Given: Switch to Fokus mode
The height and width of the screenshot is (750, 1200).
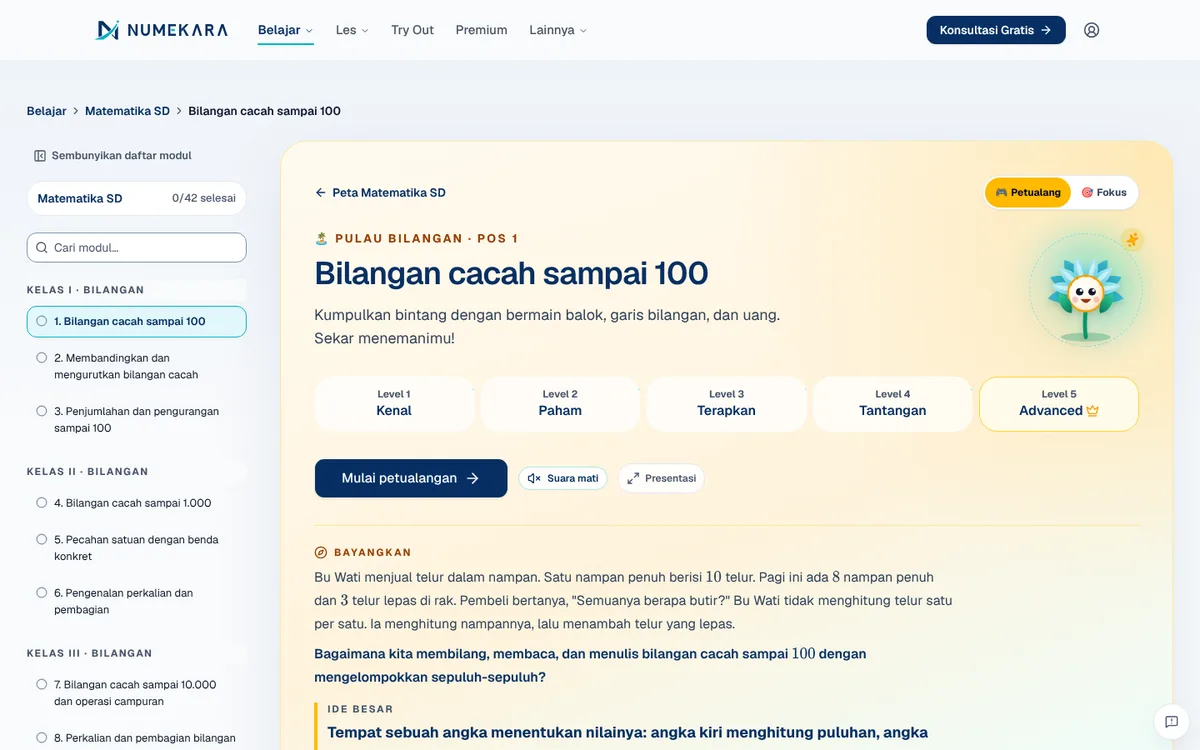Looking at the screenshot, I should click(1104, 193).
